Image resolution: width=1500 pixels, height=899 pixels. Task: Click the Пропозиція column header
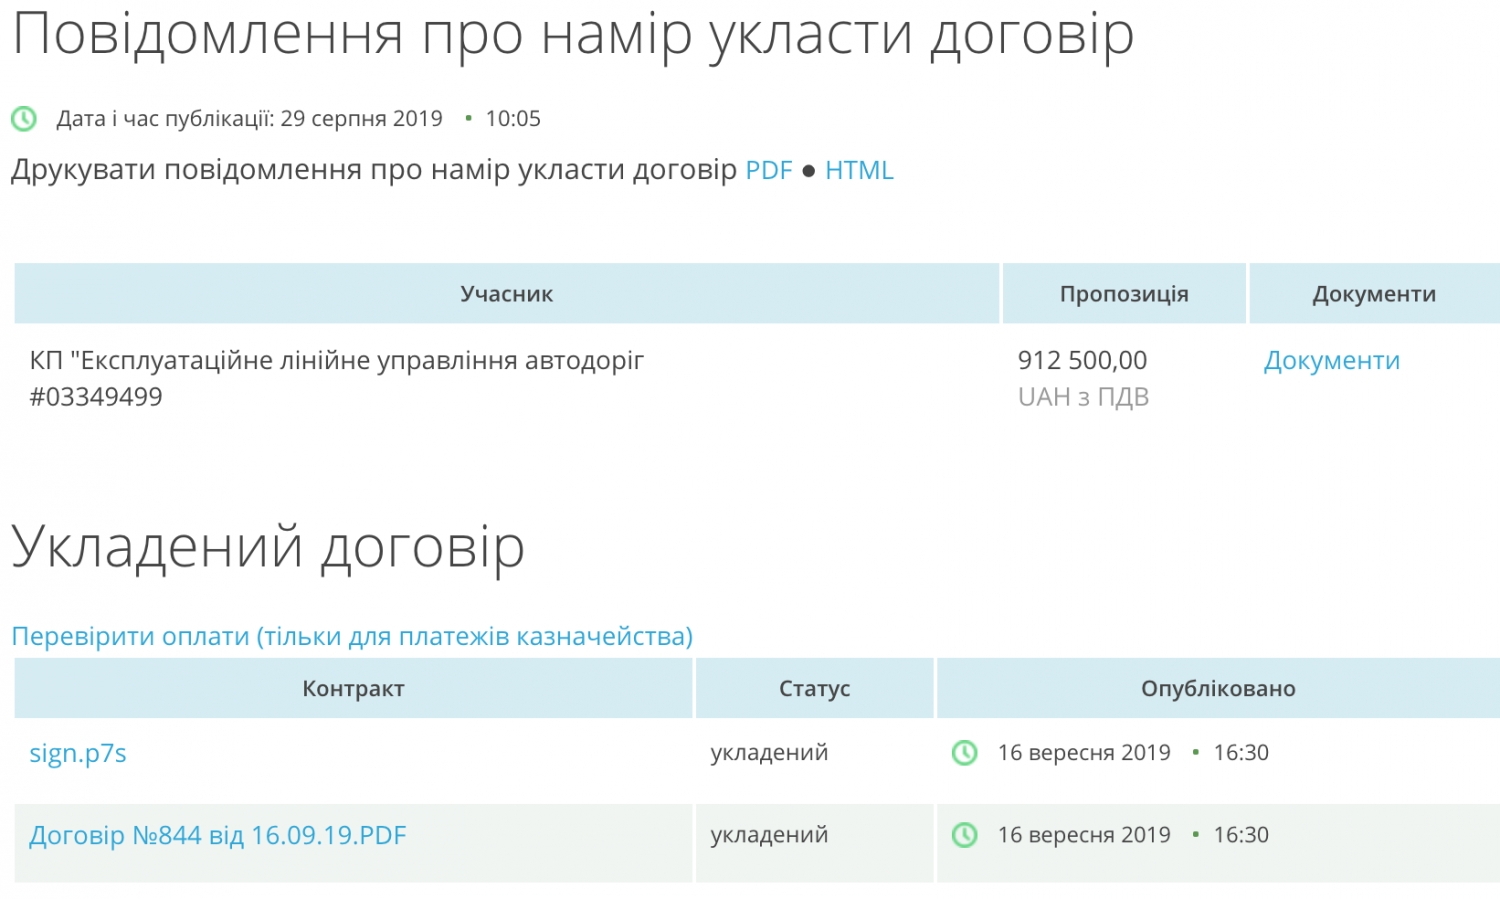(x=1123, y=294)
